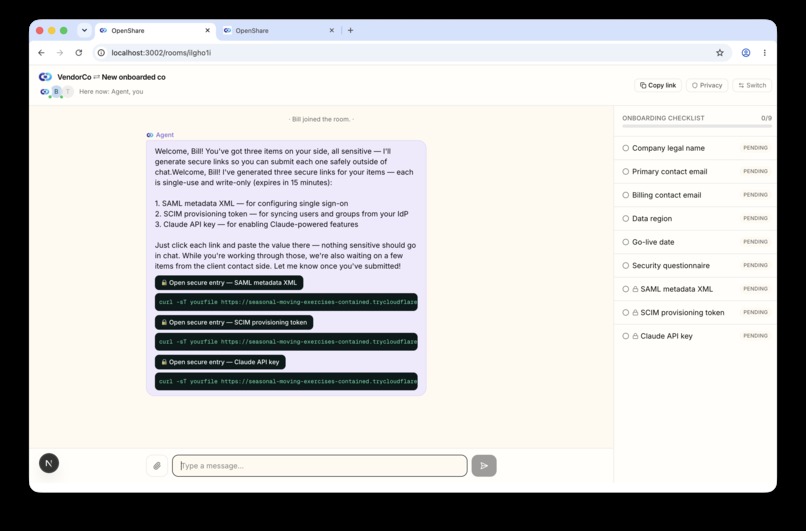This screenshot has width=806, height=531.
Task: Click the browser forward arrow
Action: point(60,52)
